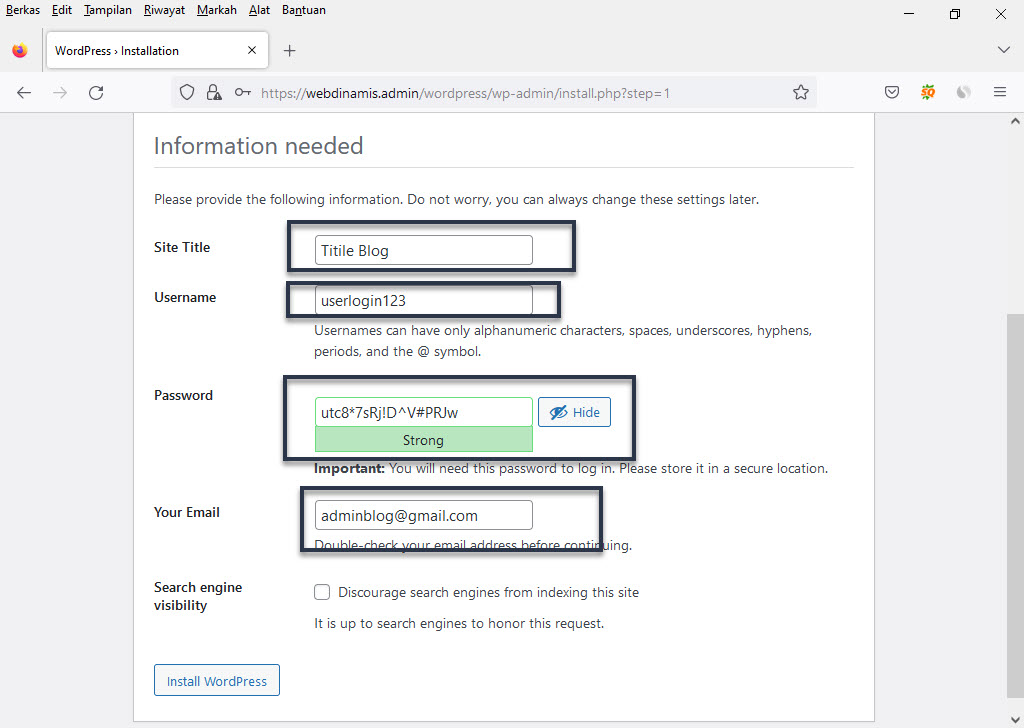Click the back navigation arrow

click(x=24, y=91)
